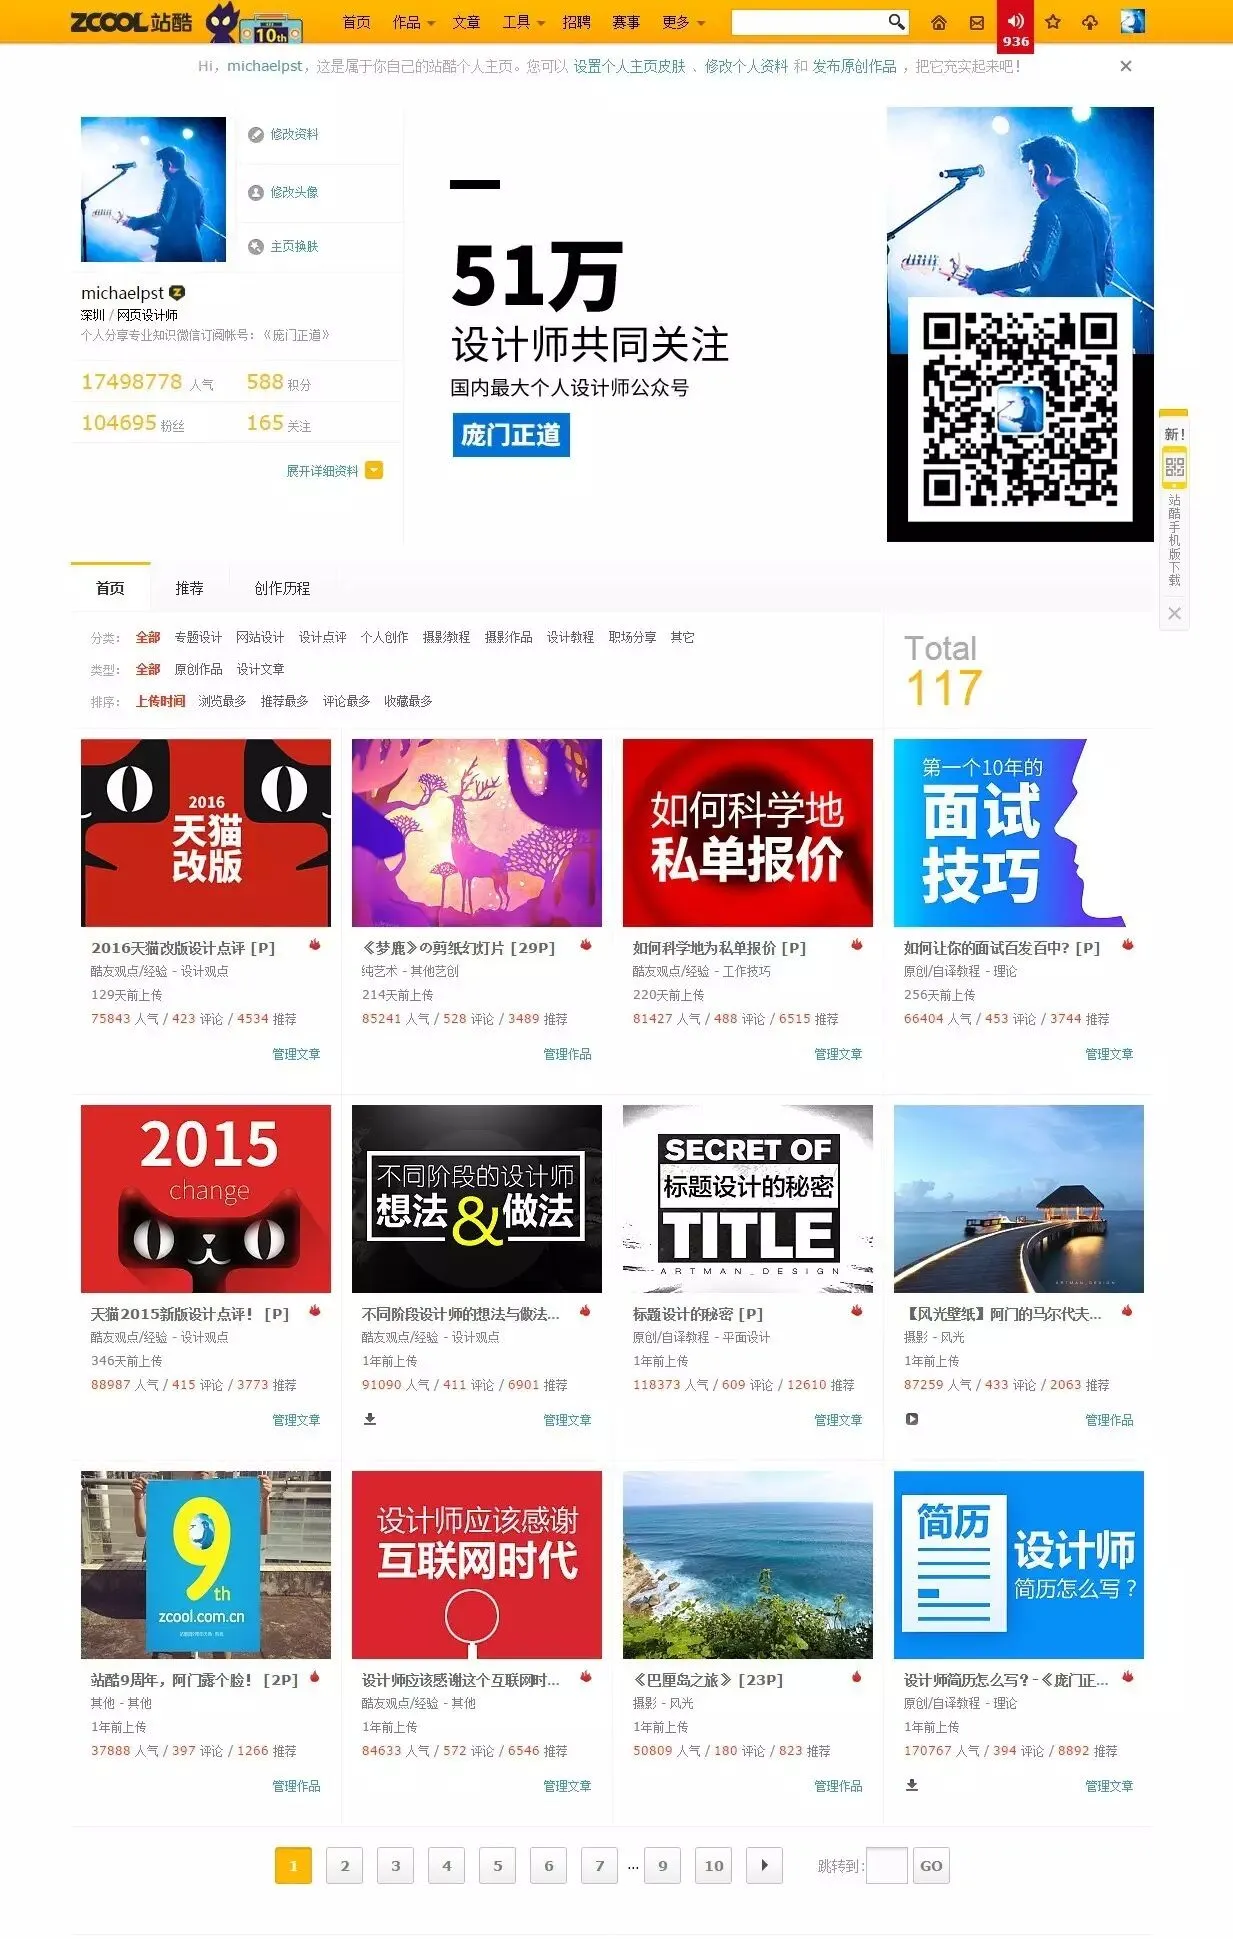The height and width of the screenshot is (1939, 1233).
Task: Open the 工具 dropdown menu
Action: coord(523,22)
